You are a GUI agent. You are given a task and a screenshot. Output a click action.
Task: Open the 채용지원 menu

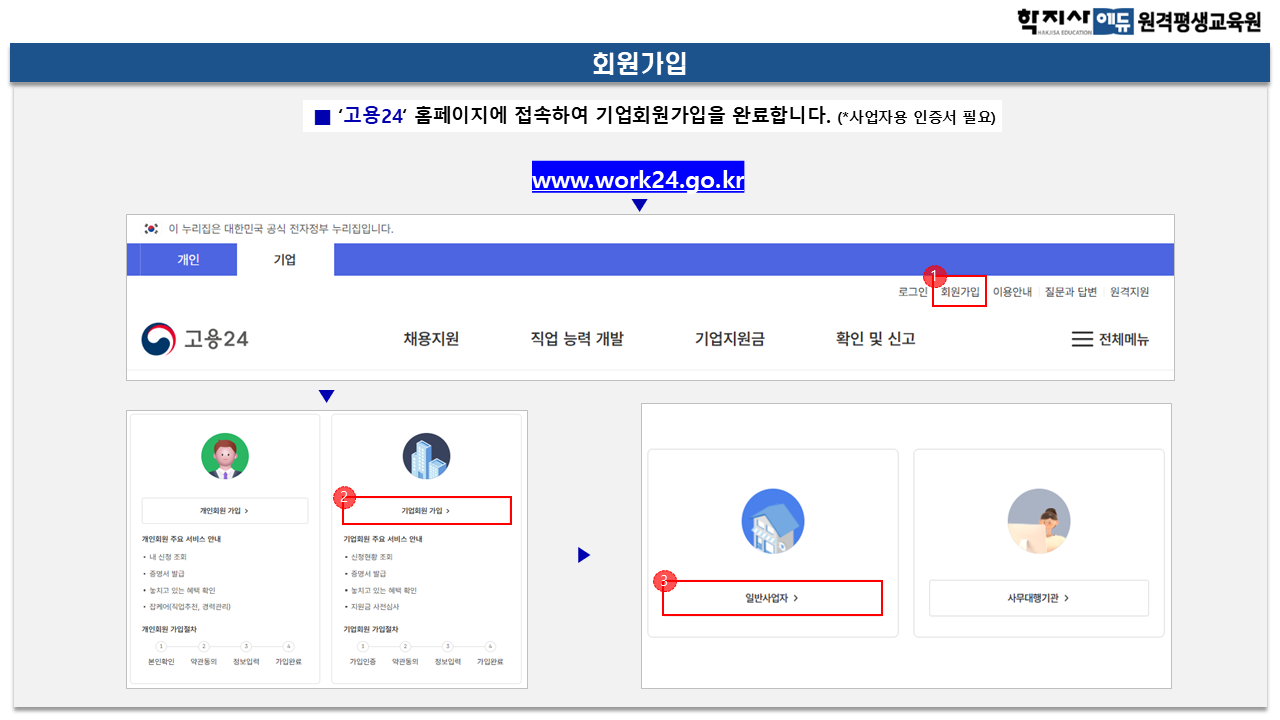click(x=431, y=339)
